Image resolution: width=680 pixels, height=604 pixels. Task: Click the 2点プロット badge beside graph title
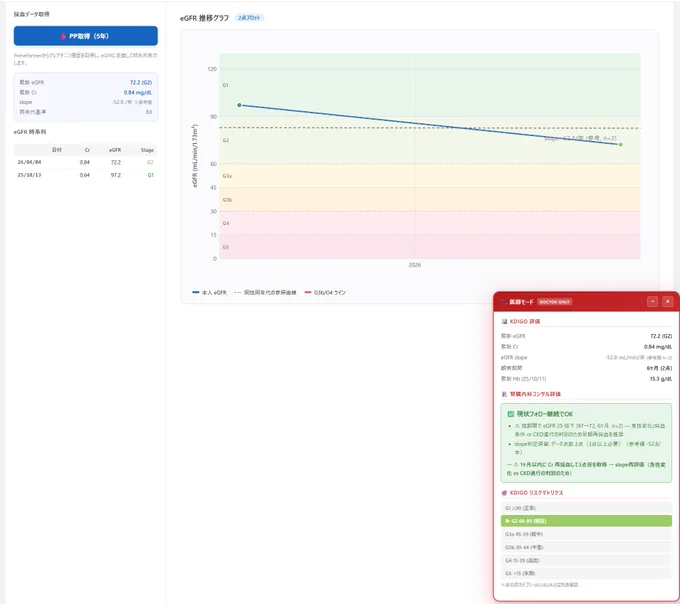249,18
